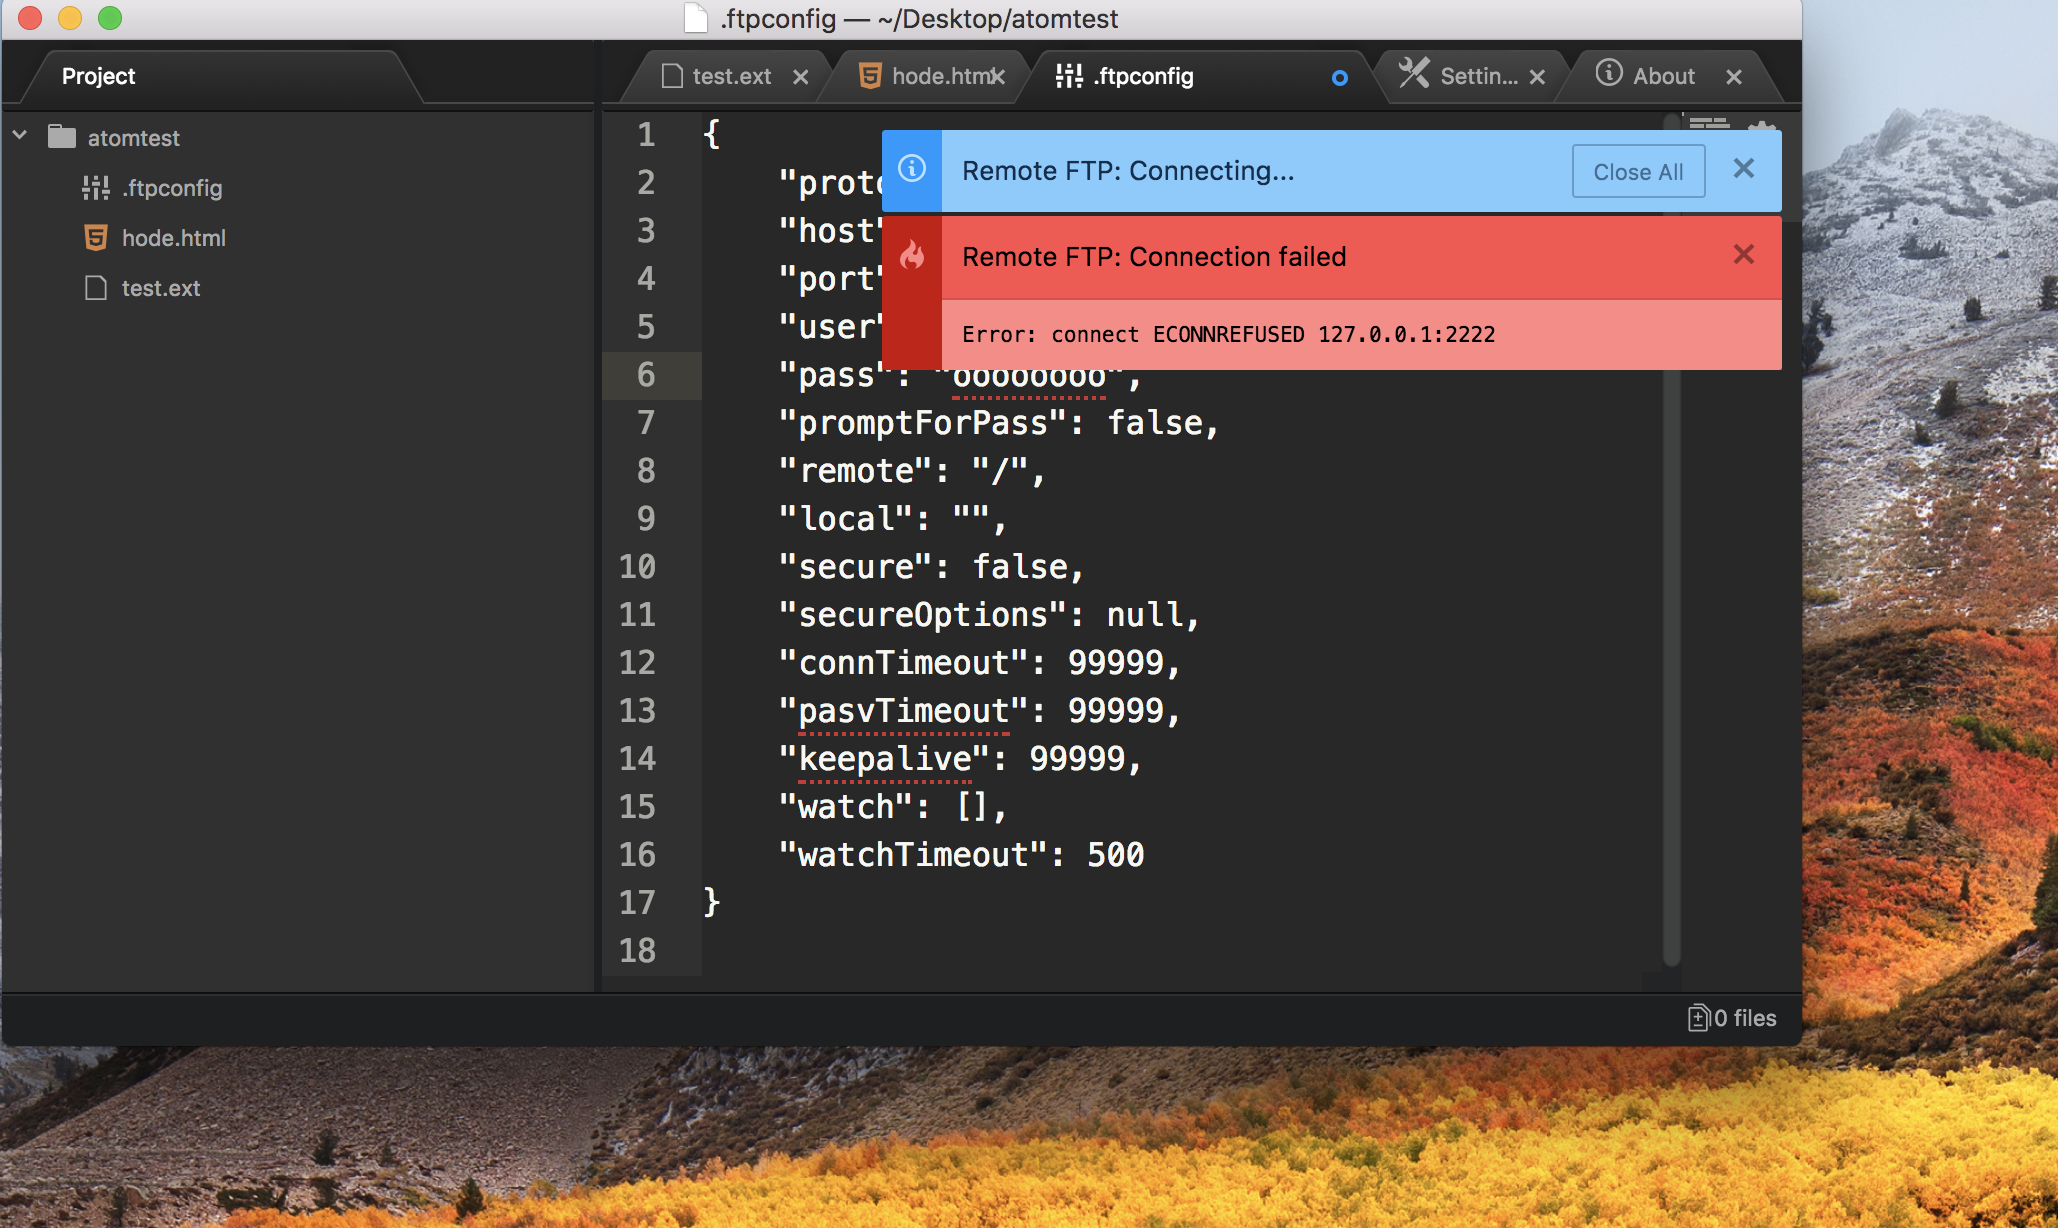Dismiss the Connection failed notification
Image resolution: width=2058 pixels, height=1228 pixels.
1744,256
